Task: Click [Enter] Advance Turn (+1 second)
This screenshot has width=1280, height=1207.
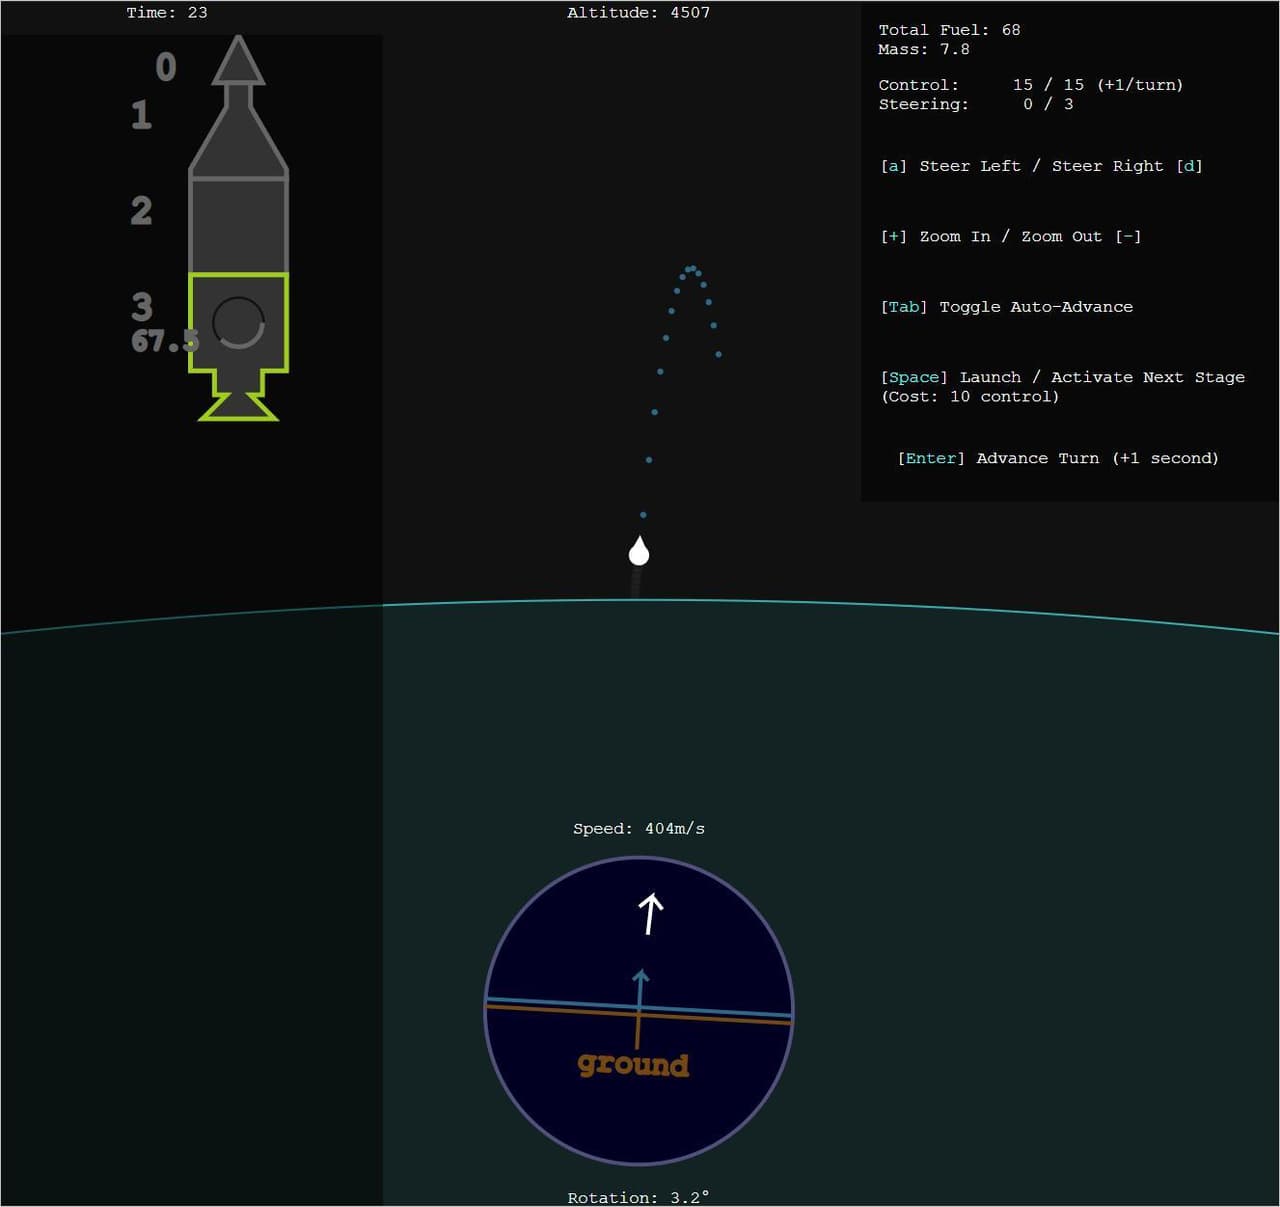Action: coord(1058,458)
